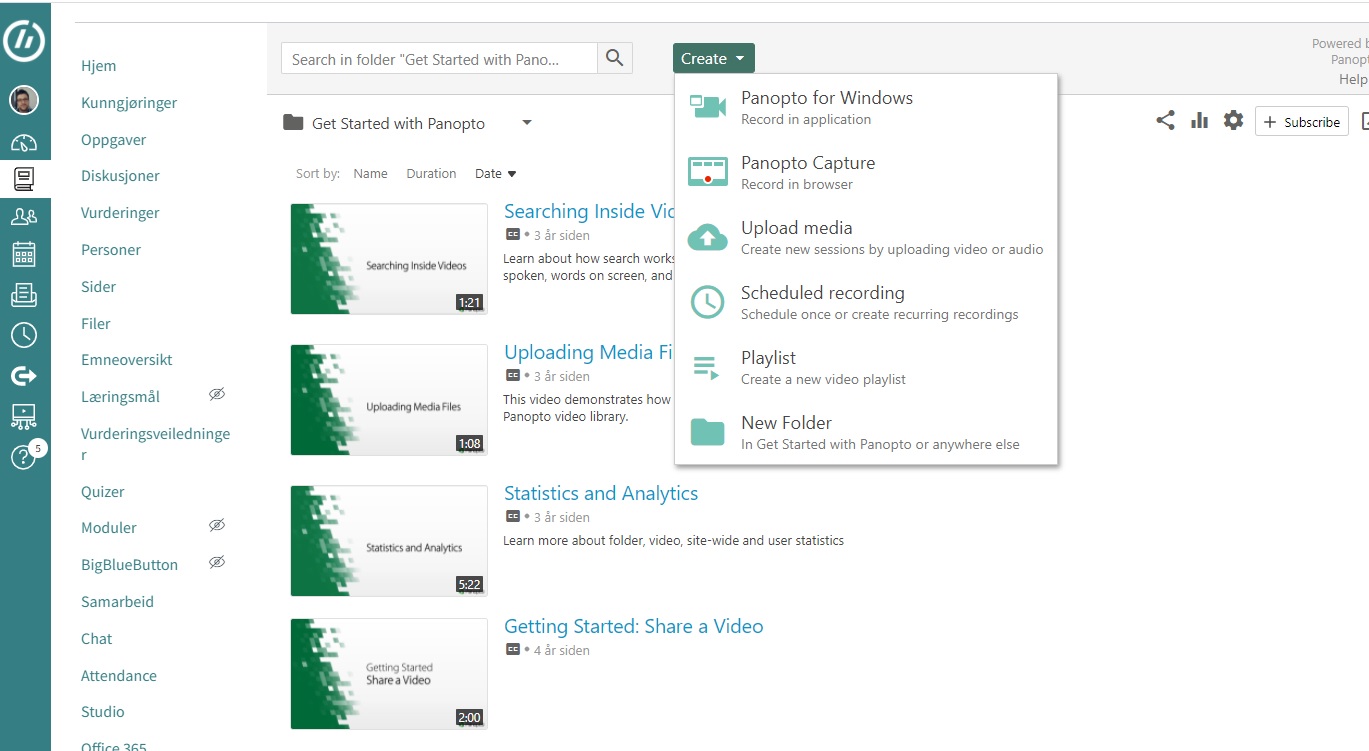Click the presentation board icon in sidebar
Screen dimensions: 1369x751
click(x=24, y=416)
